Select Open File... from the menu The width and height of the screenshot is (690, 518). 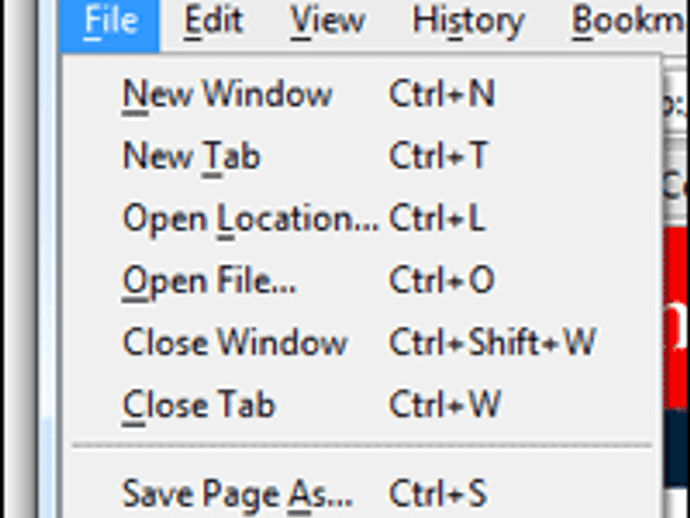(209, 281)
